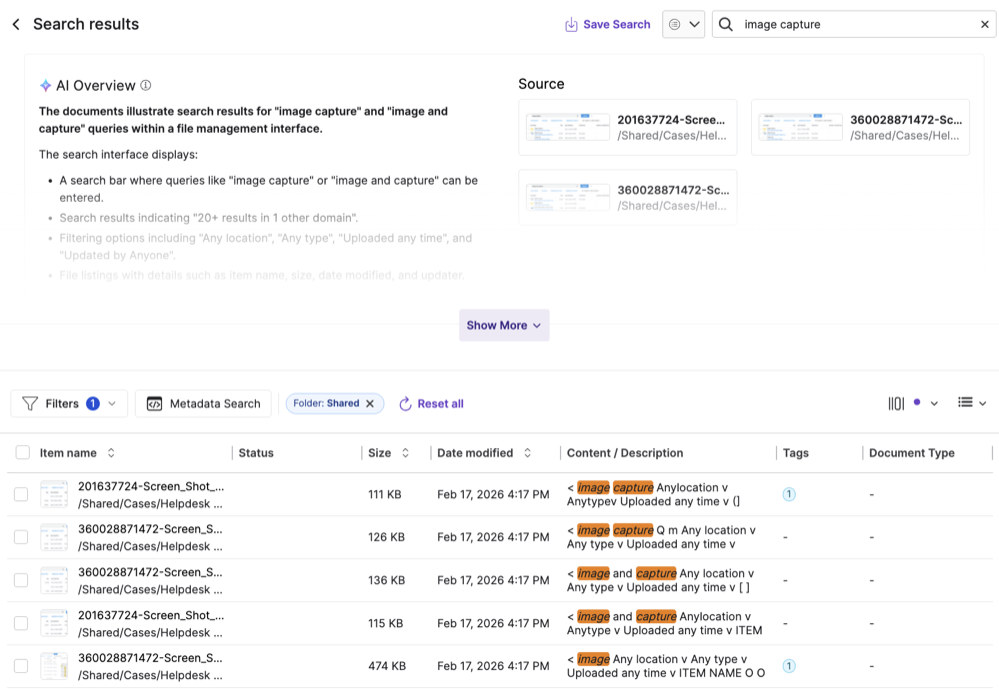The image size is (999, 692).
Task: Select the first 201637724-Screen_Shot row checkbox
Action: [x=21, y=494]
